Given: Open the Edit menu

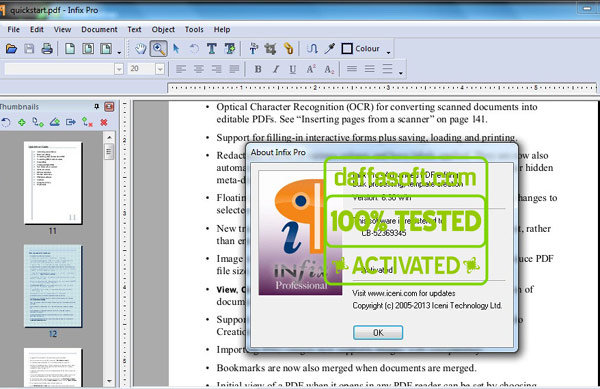Looking at the screenshot, I should (x=37, y=29).
